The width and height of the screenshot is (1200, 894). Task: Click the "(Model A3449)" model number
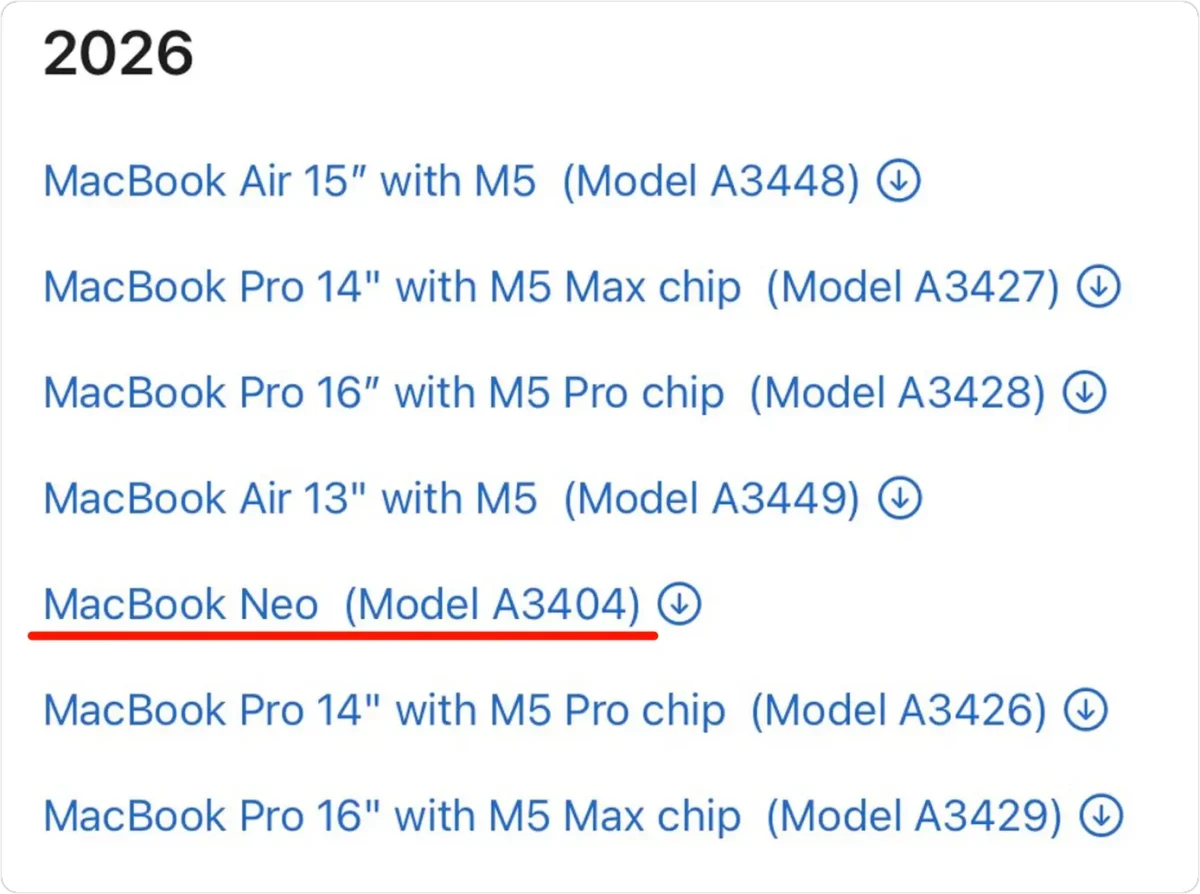click(x=711, y=498)
